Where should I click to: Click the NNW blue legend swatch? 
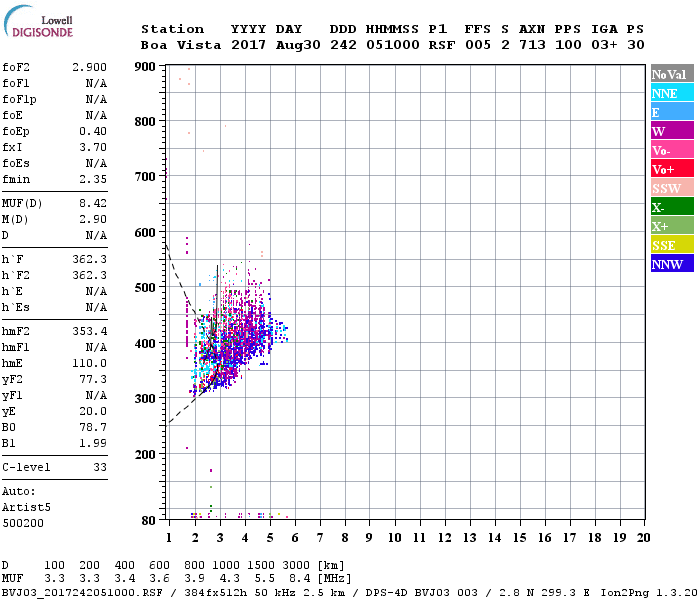(672, 264)
